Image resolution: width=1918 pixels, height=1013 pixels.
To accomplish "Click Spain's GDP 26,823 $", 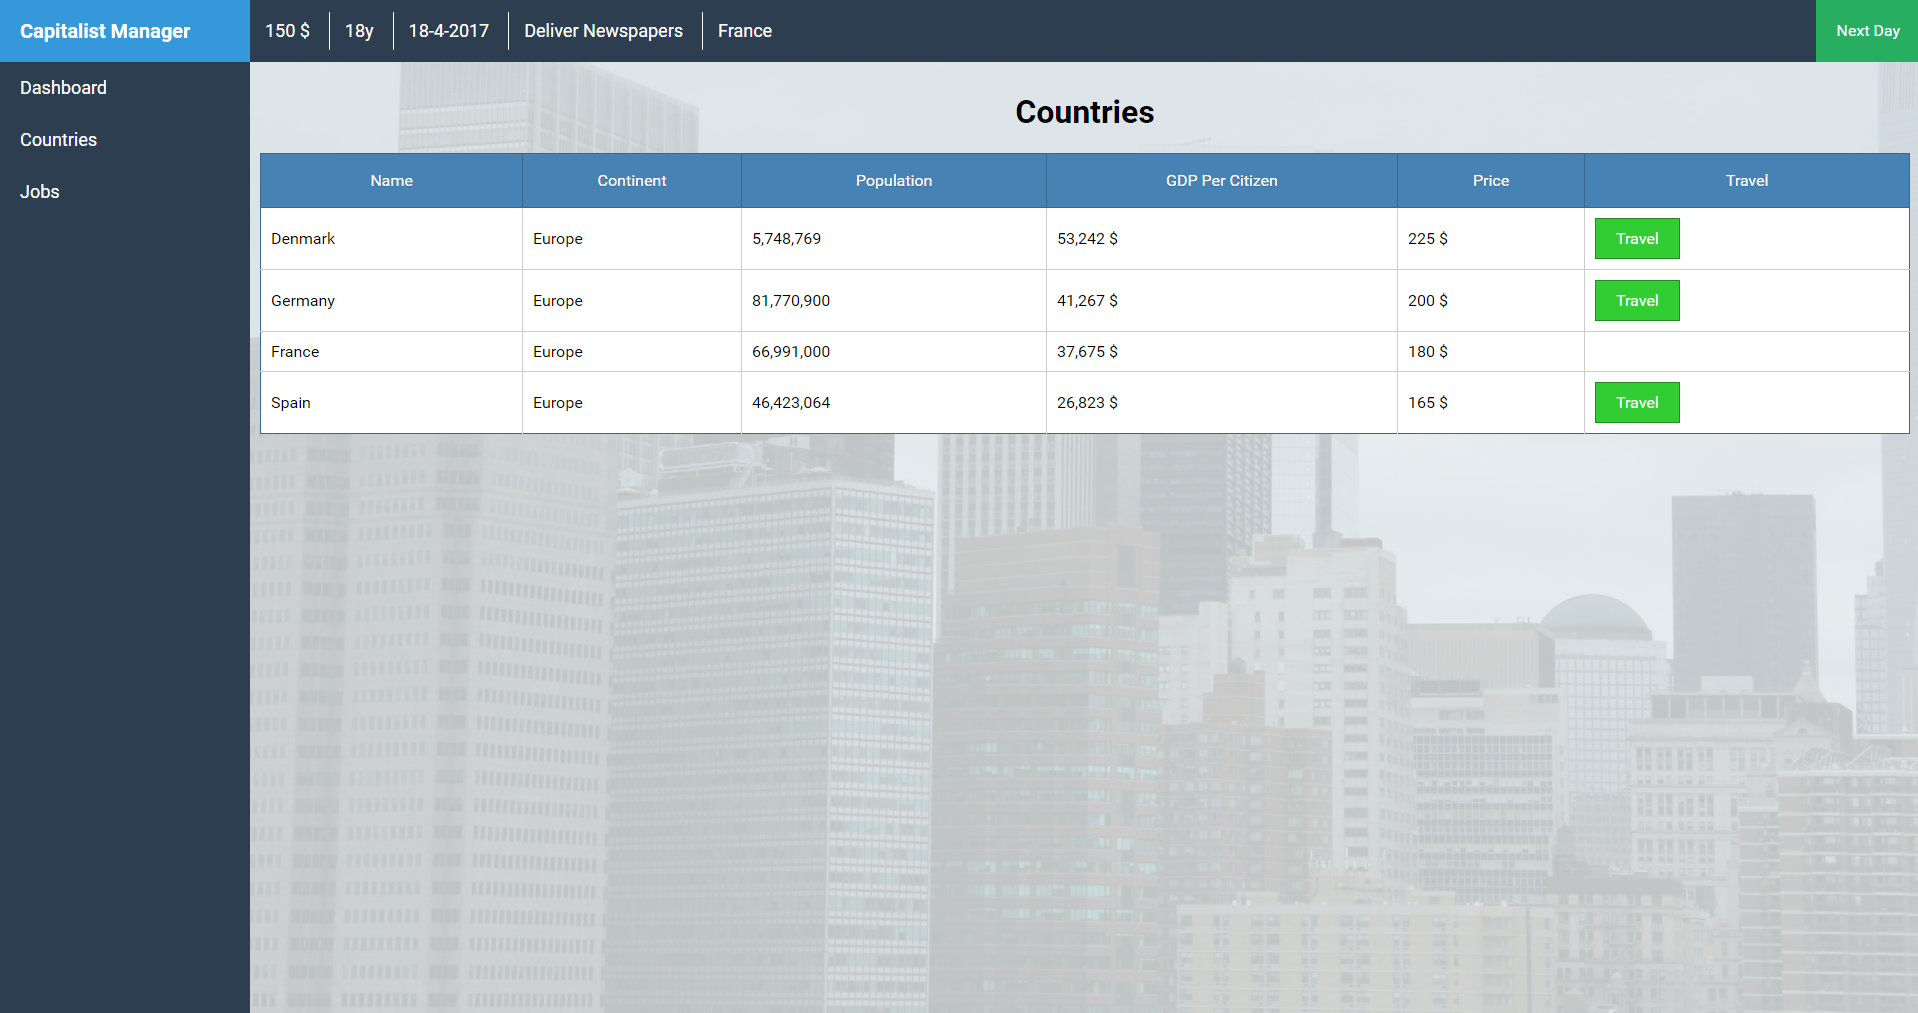I will (x=1088, y=403).
